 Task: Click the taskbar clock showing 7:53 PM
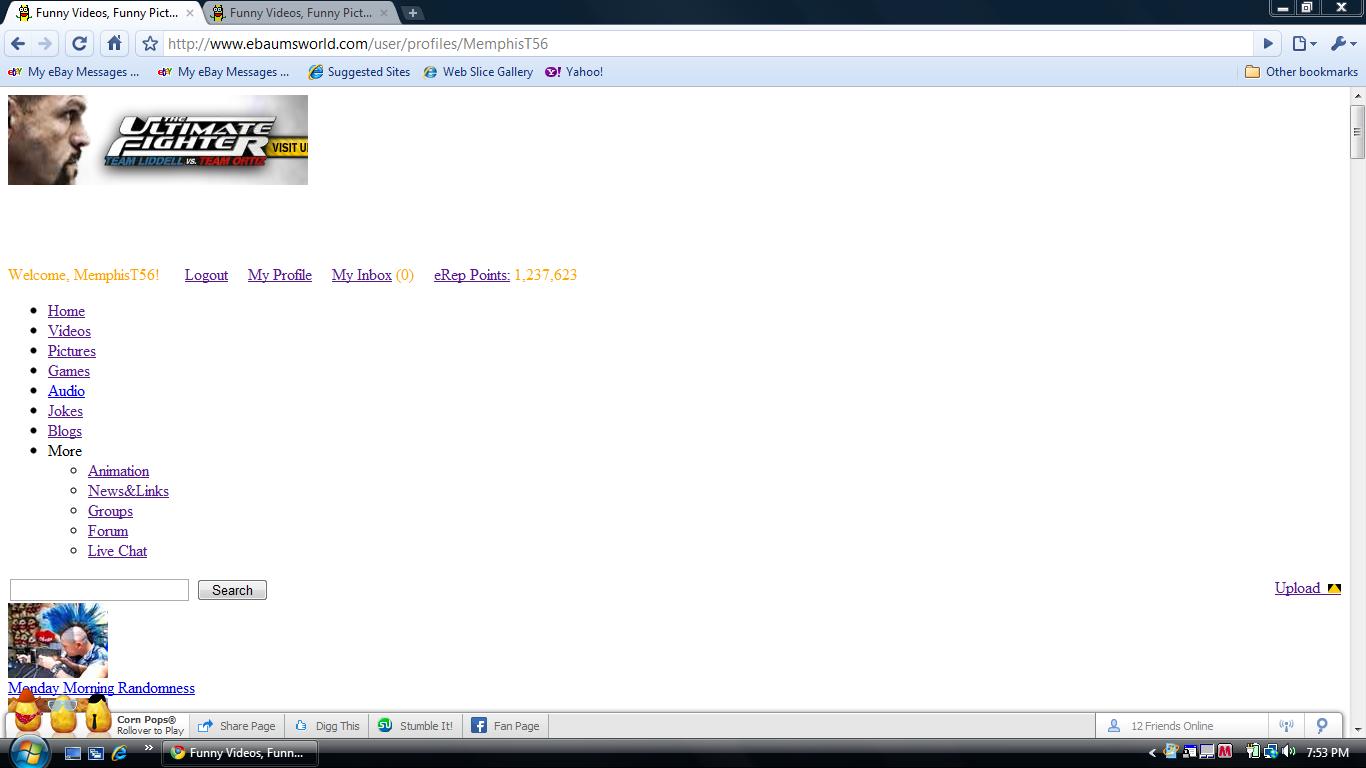1328,753
